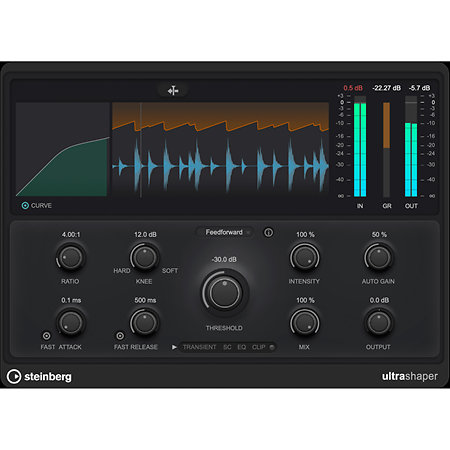Click the OUT level meter
450x450 pixels.
(x=411, y=147)
